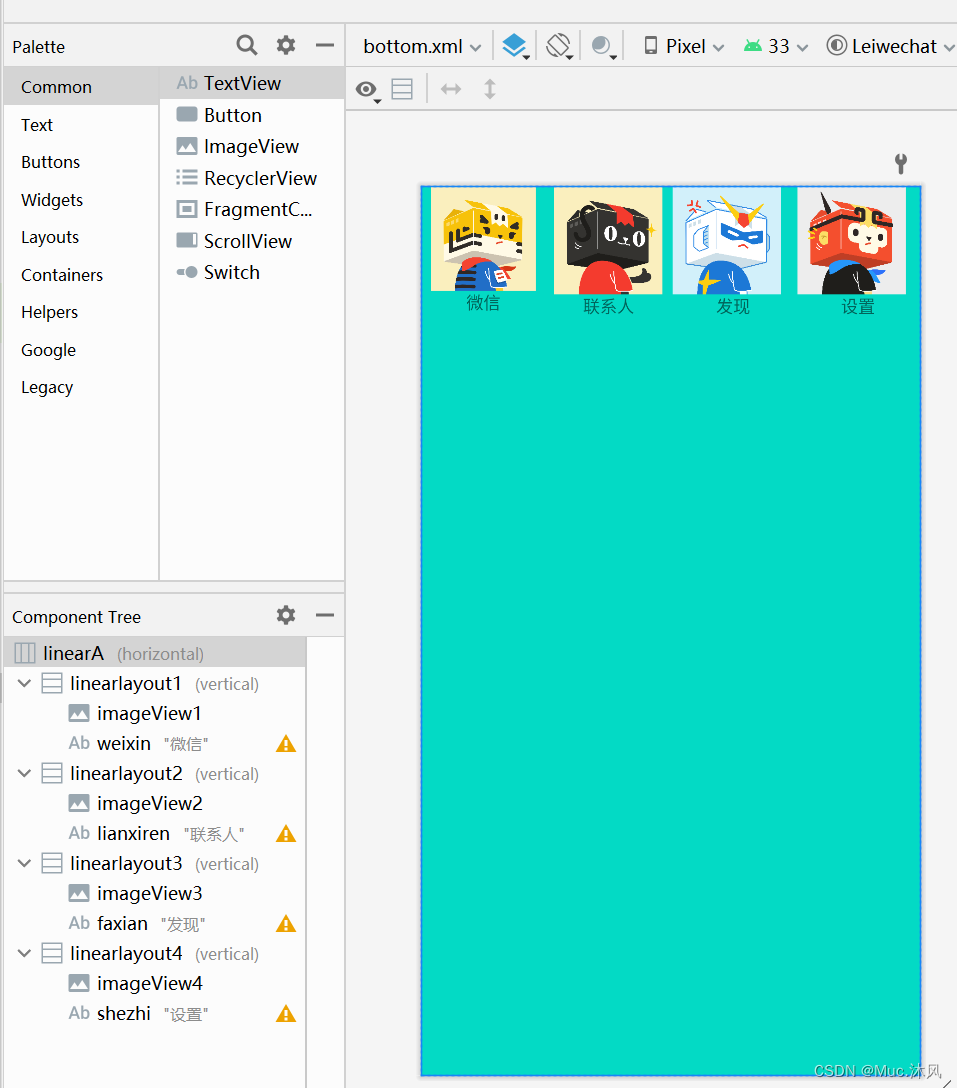Screen dimensions: 957x1088
Task: Open the Pixel device dropdown
Action: click(684, 46)
